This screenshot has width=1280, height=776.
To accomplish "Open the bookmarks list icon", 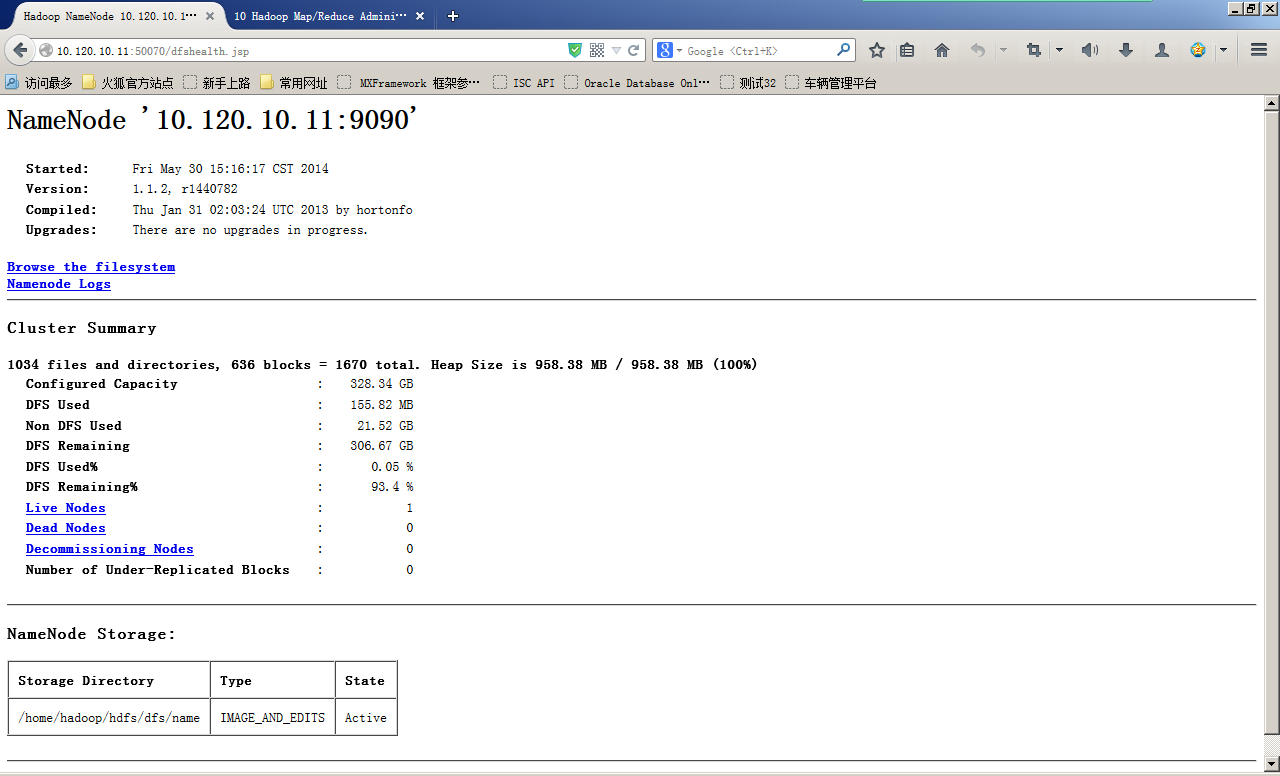I will click(907, 50).
